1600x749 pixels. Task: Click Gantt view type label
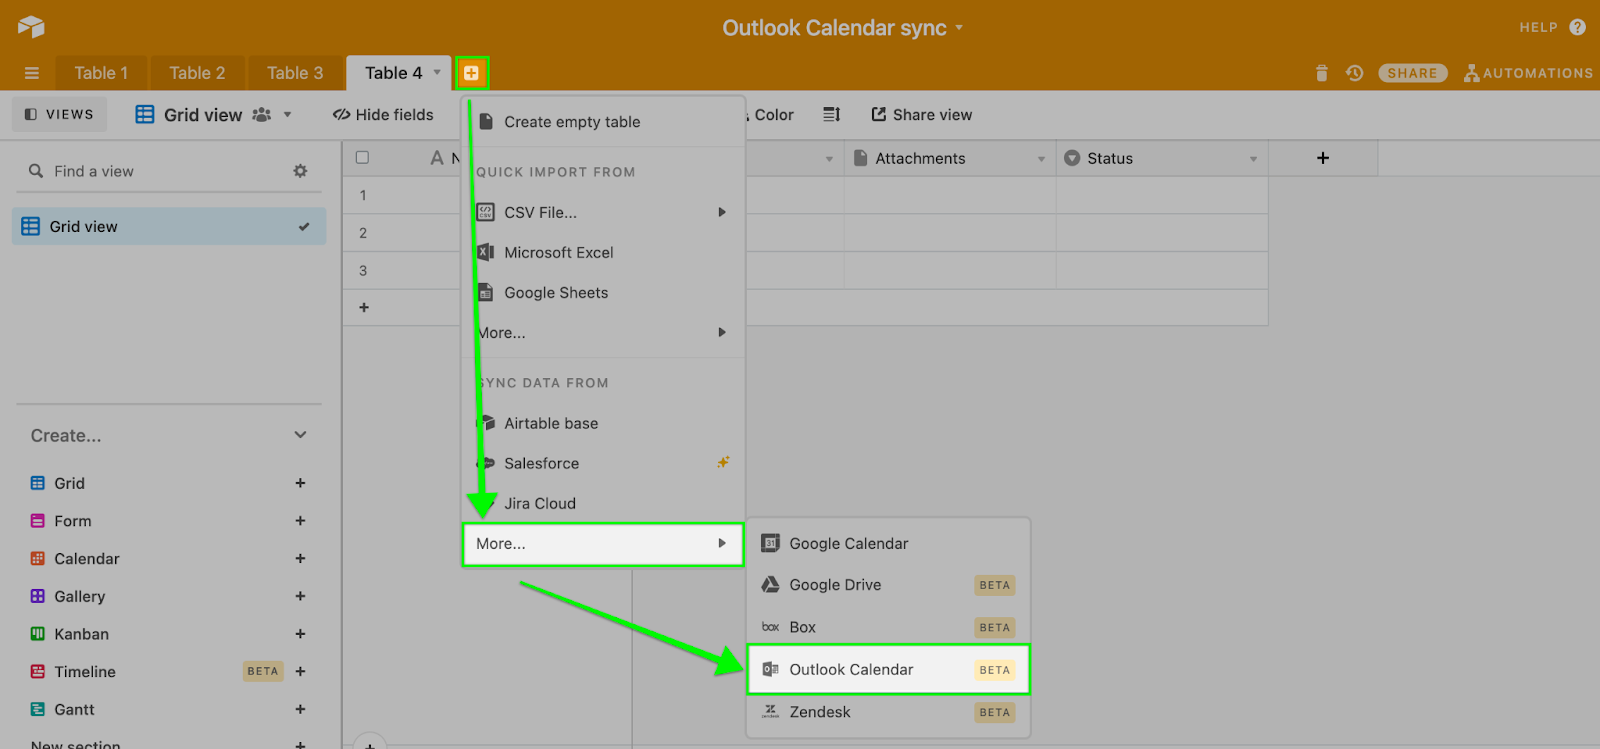[x=74, y=709]
